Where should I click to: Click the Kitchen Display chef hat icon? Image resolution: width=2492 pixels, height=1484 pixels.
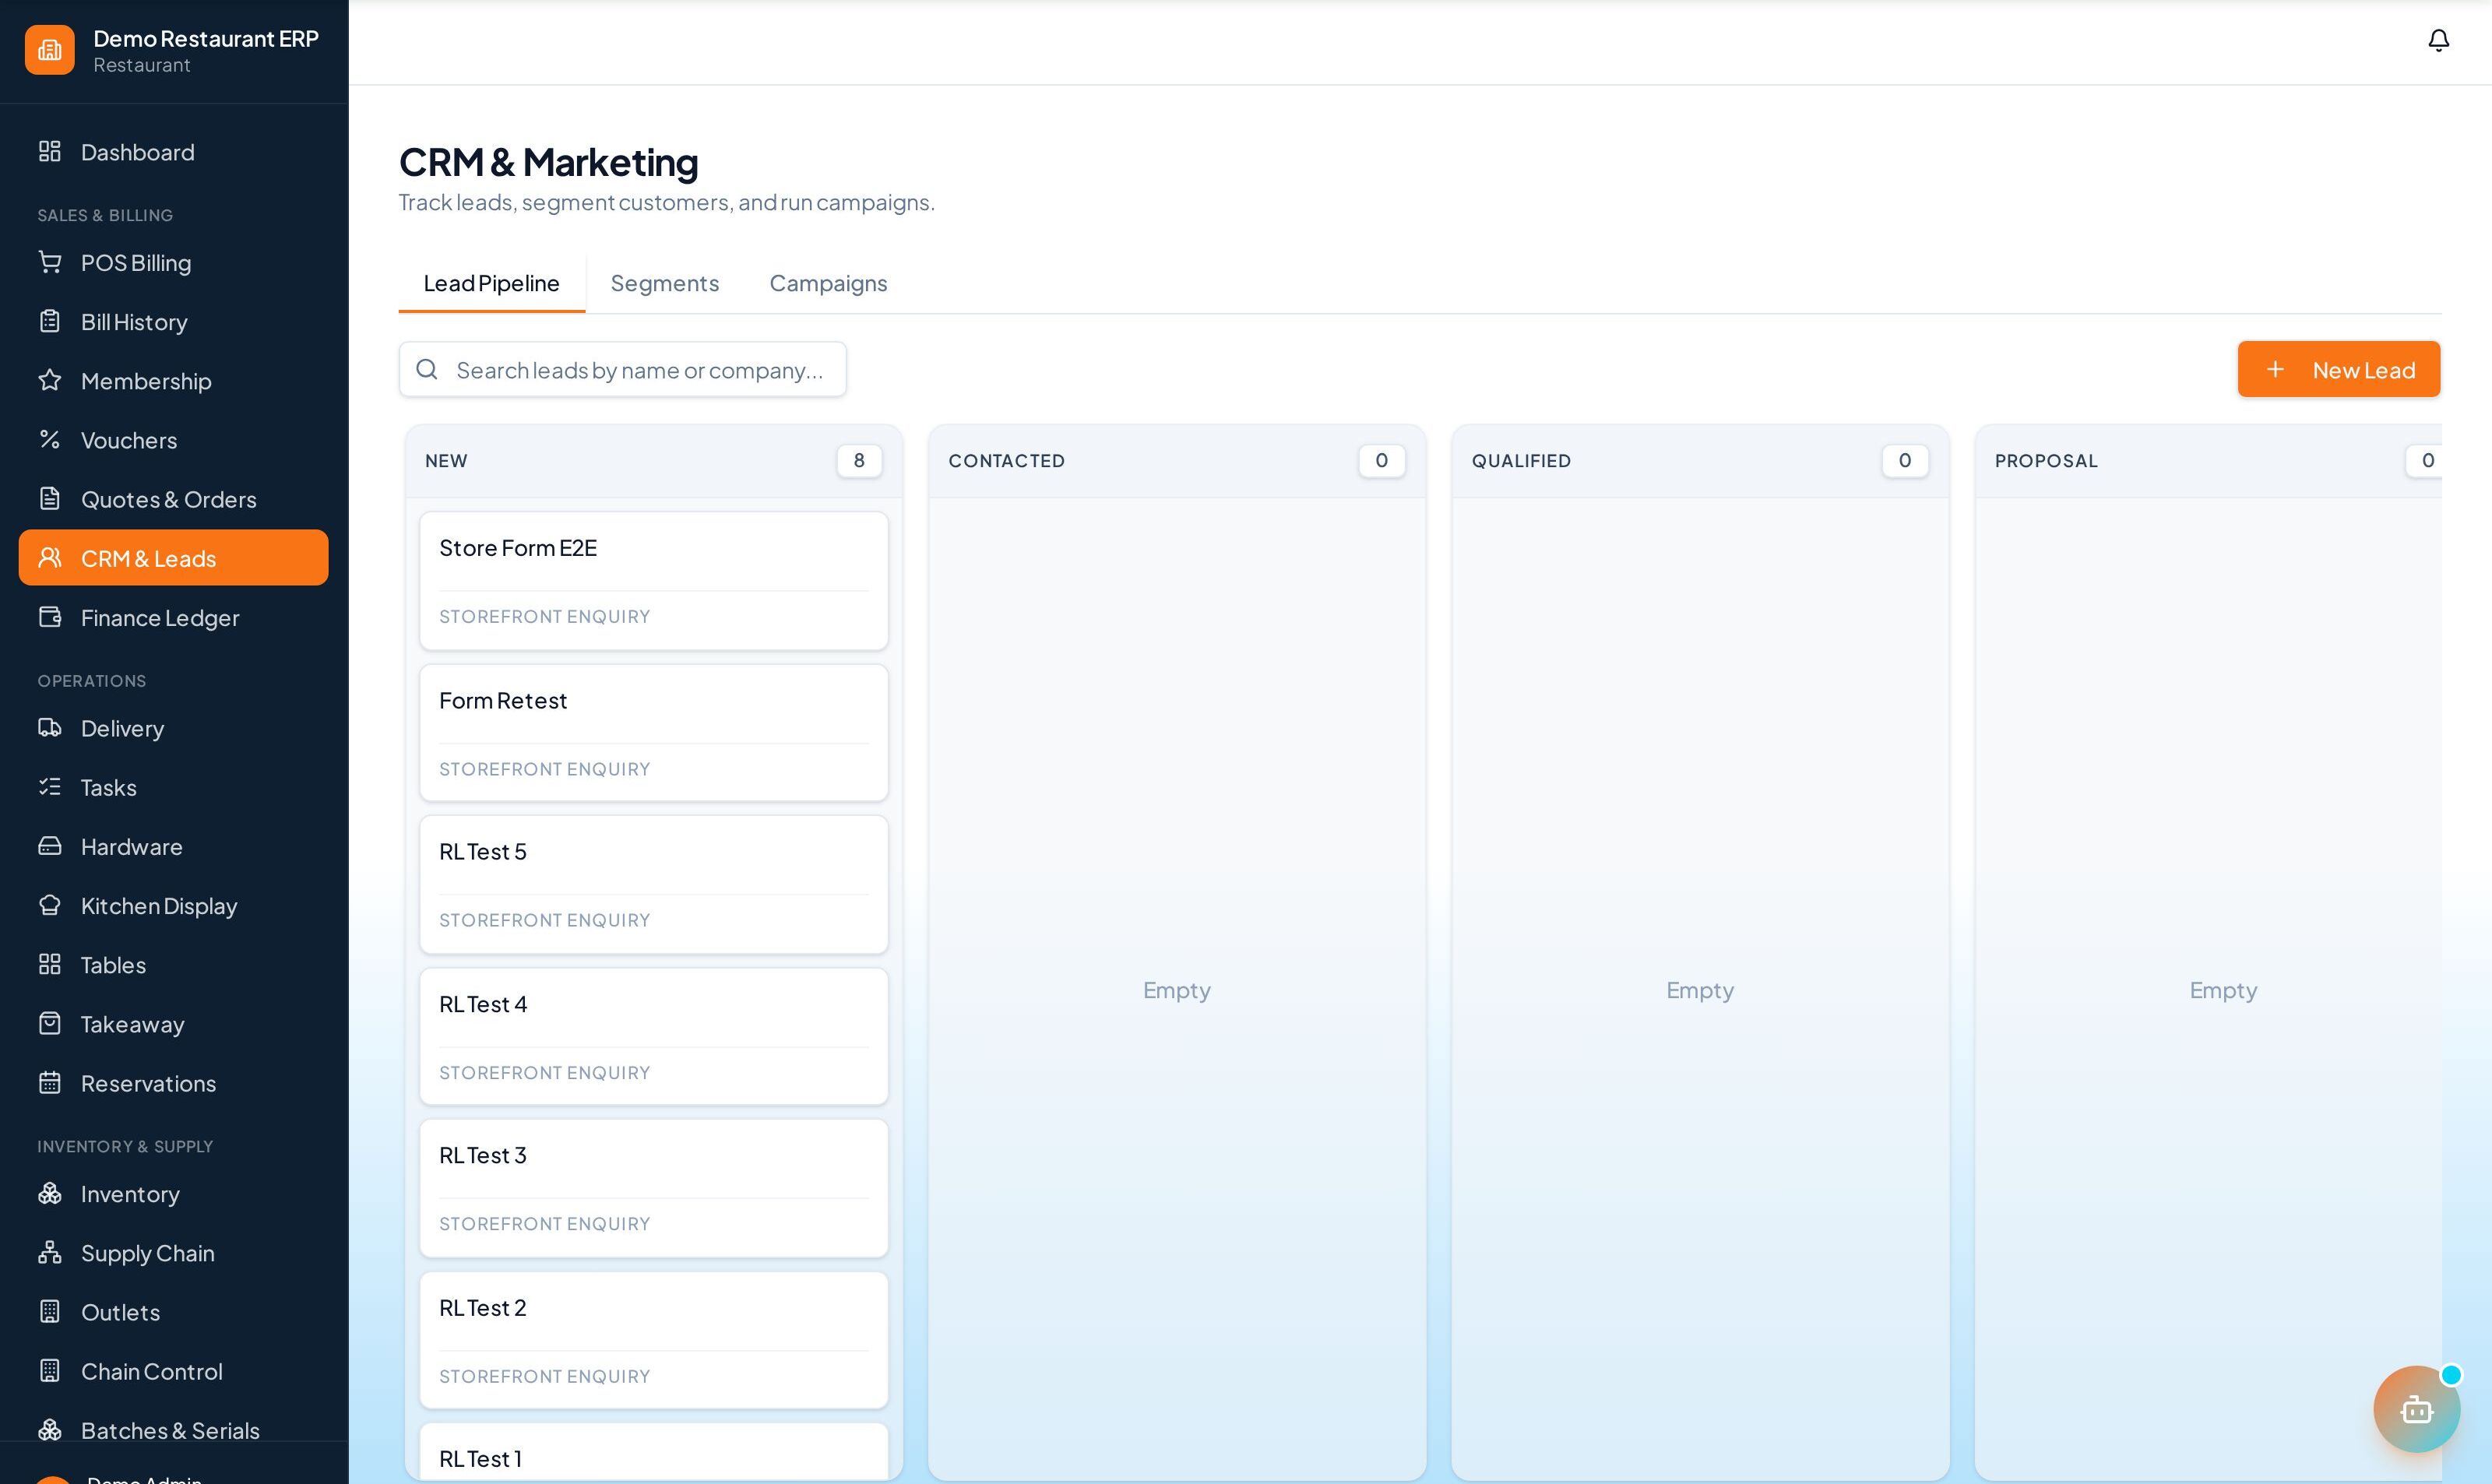(50, 905)
